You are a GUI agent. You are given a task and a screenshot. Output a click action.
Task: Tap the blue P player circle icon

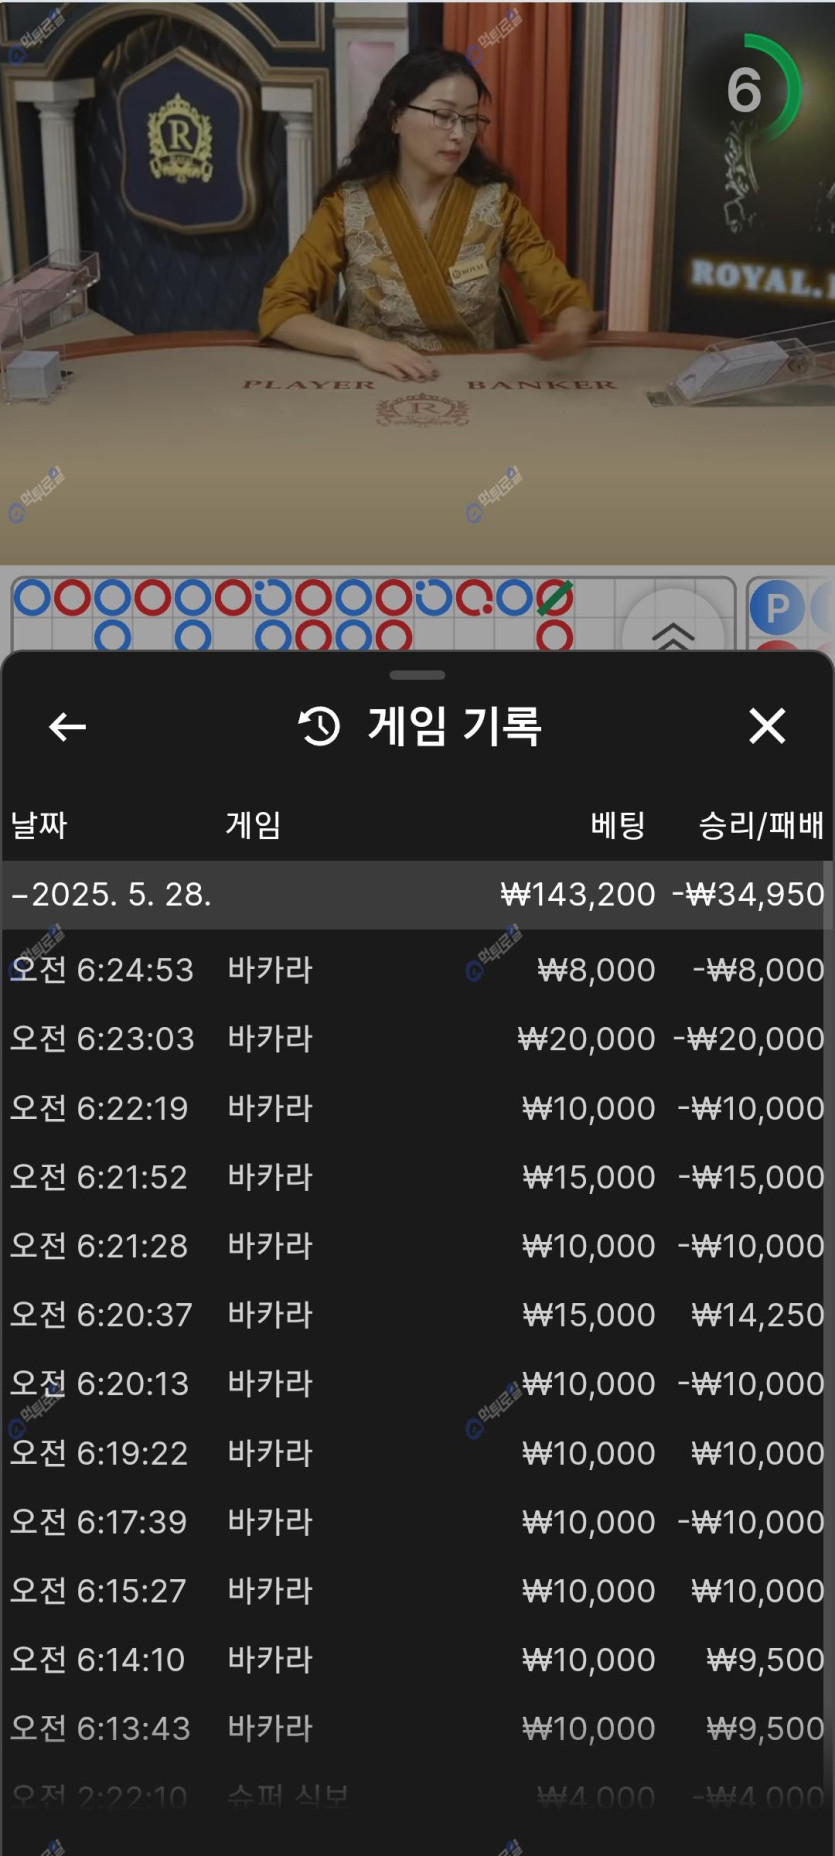(x=777, y=608)
